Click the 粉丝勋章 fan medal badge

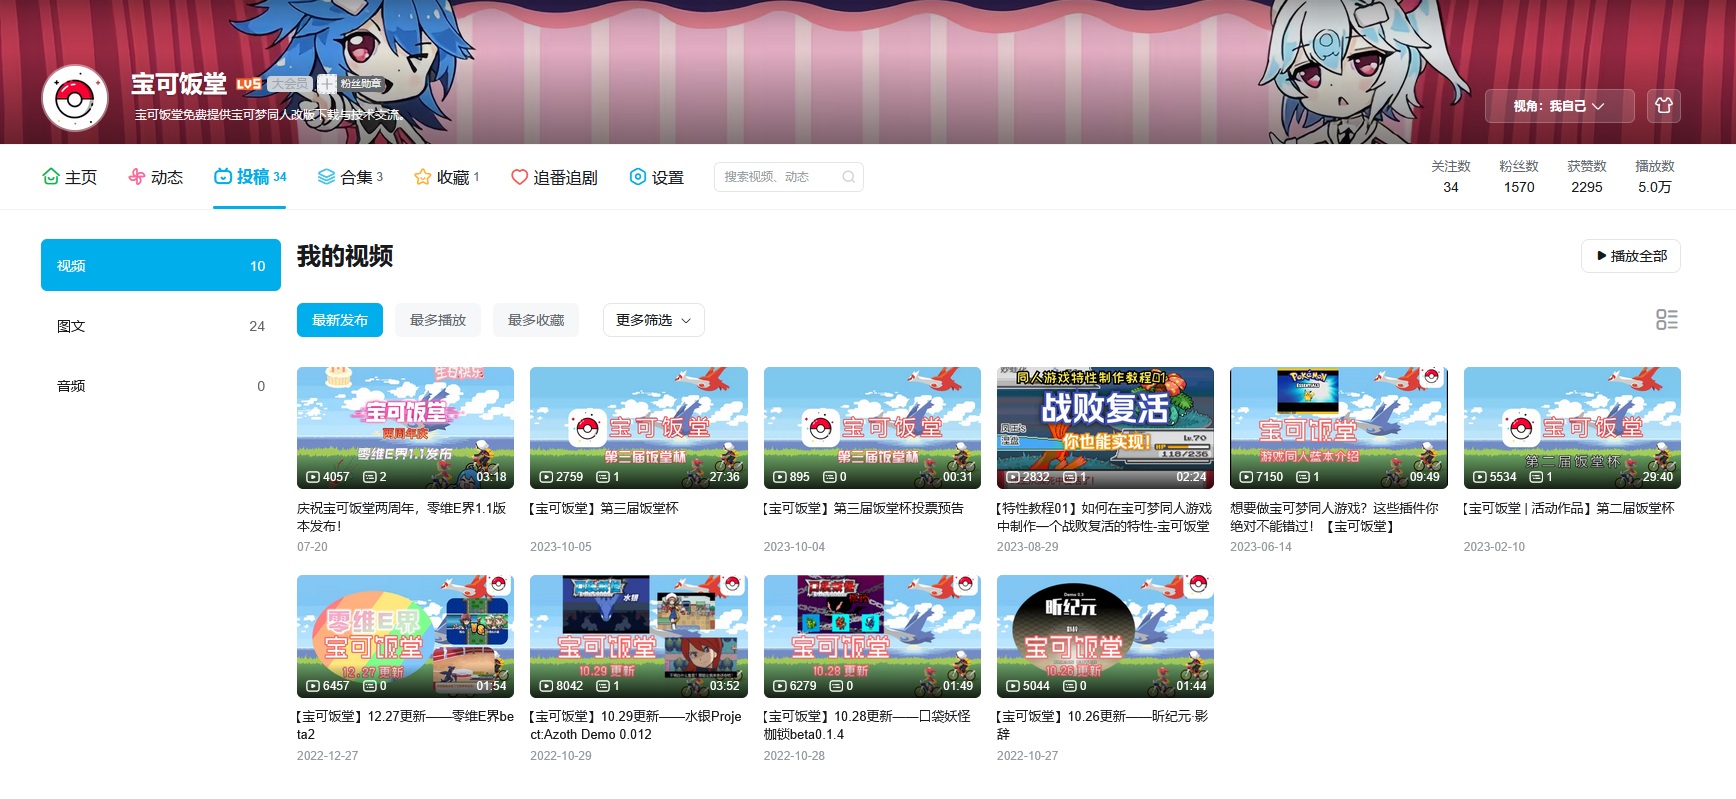351,84
